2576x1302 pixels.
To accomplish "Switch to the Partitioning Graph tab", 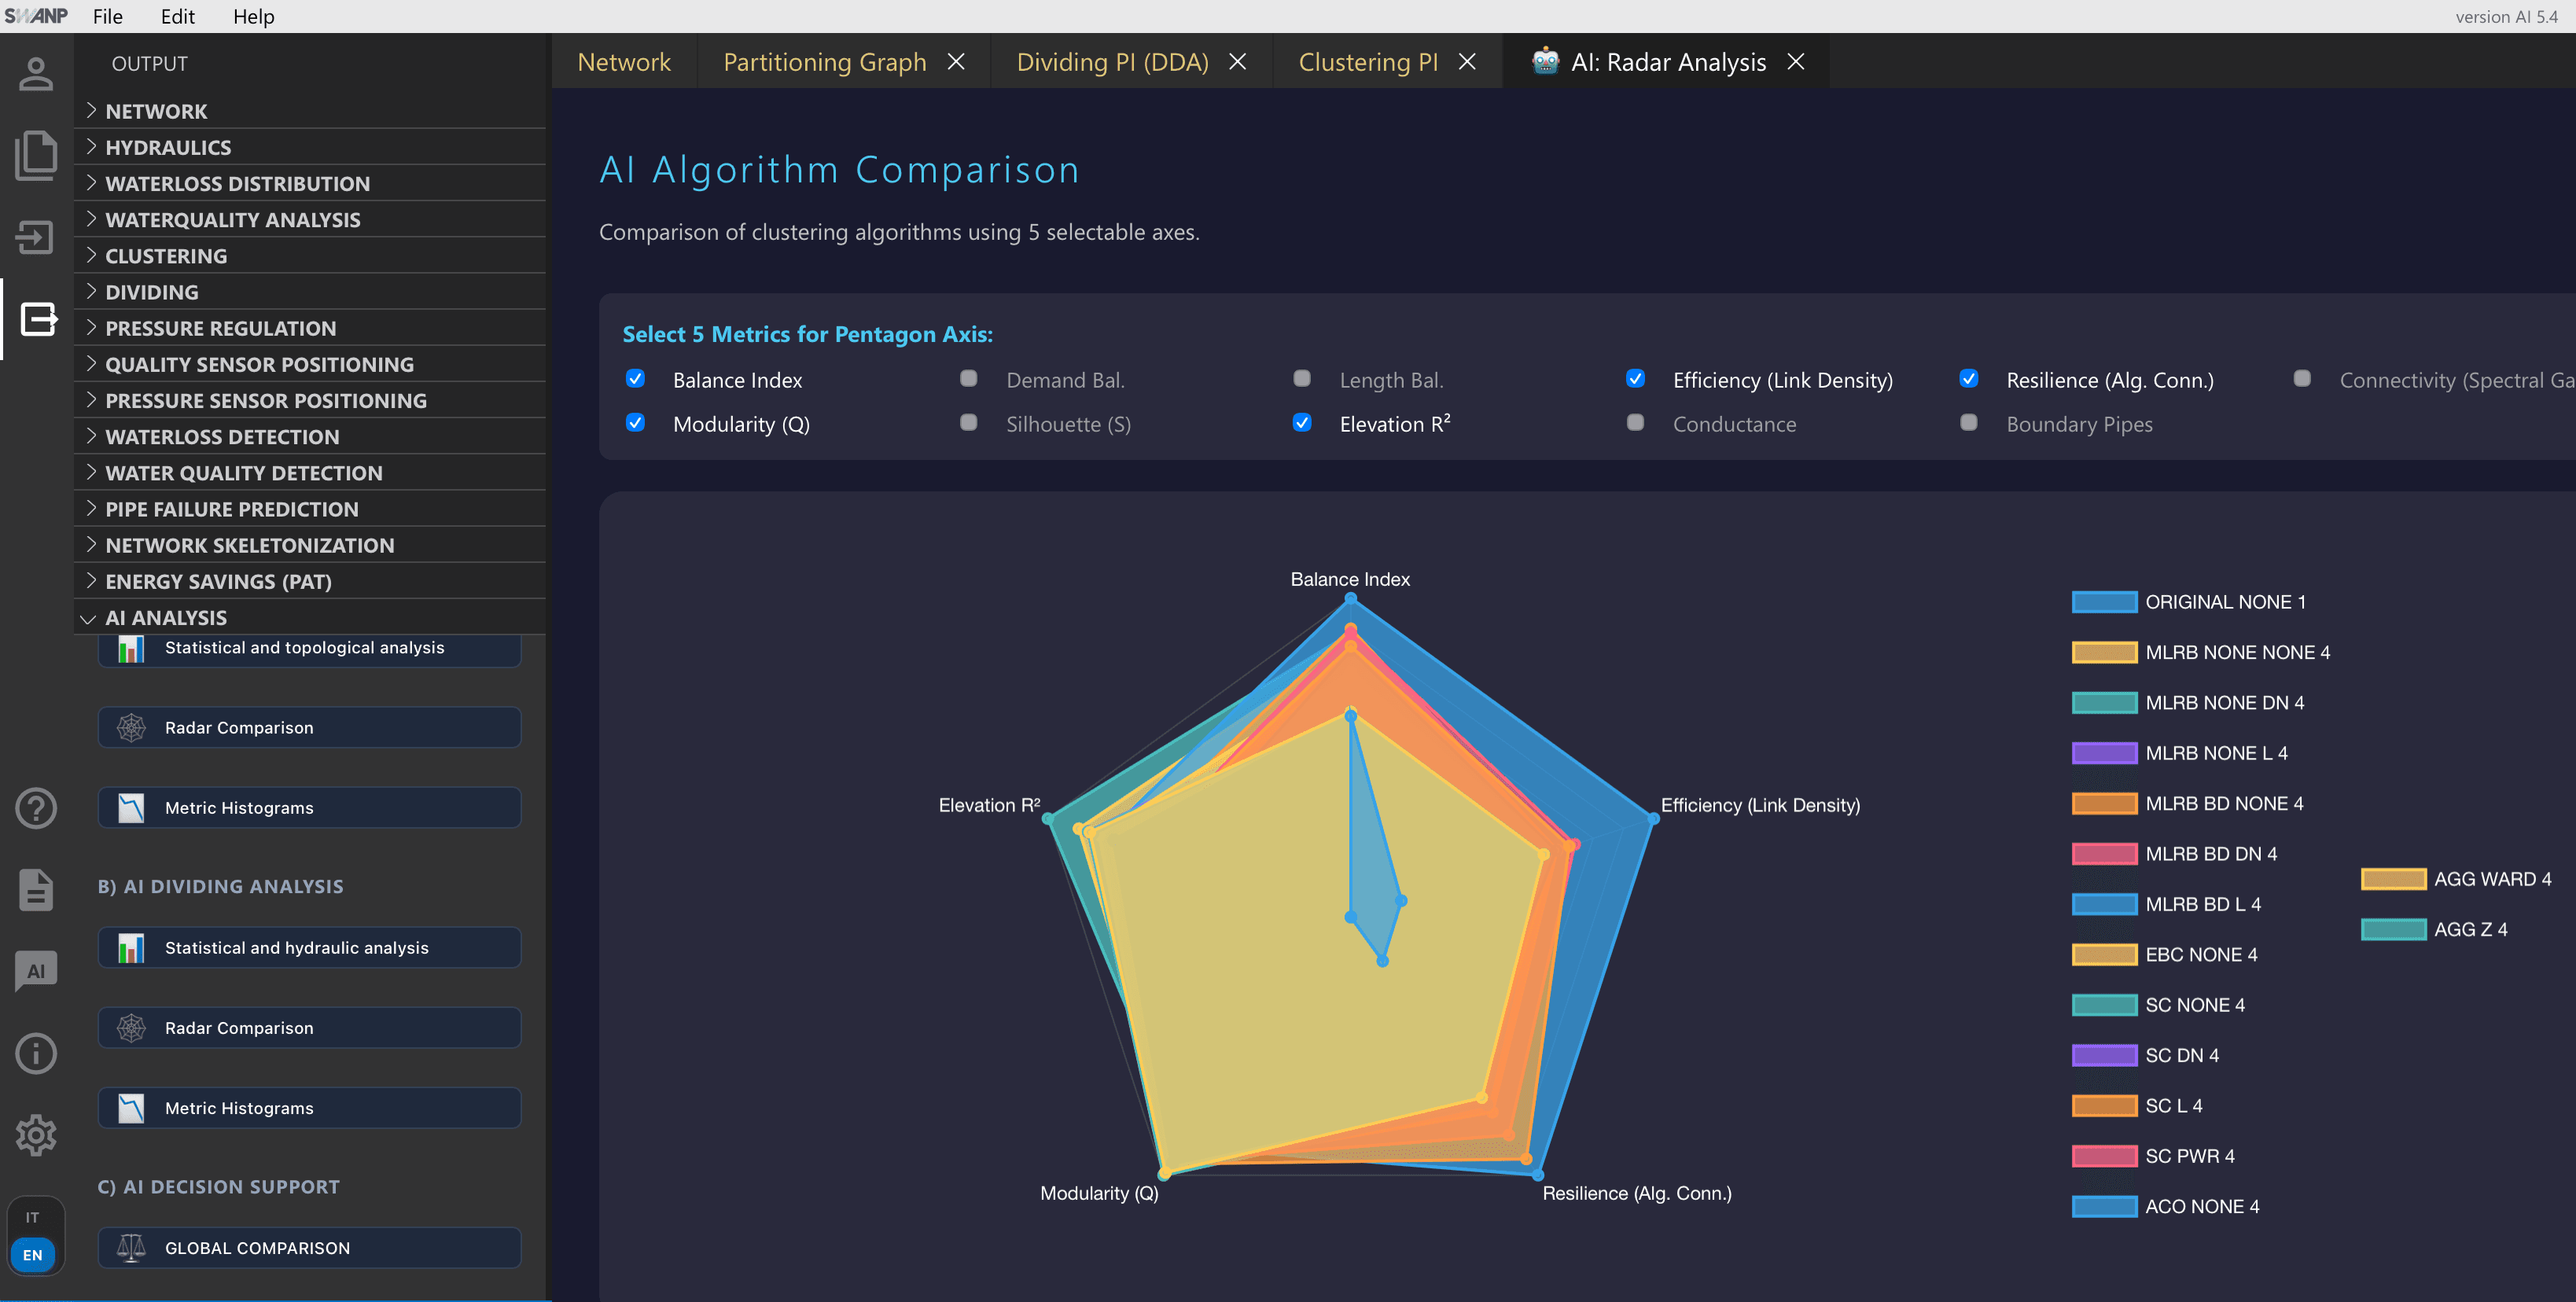I will [824, 62].
